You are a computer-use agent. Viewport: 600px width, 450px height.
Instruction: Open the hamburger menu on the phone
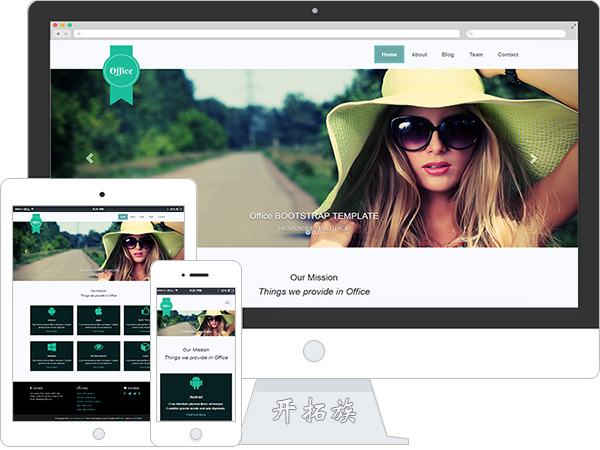pyautogui.click(x=227, y=303)
